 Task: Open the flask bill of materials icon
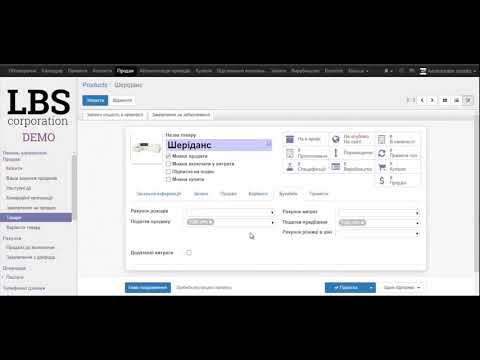[x=290, y=167]
